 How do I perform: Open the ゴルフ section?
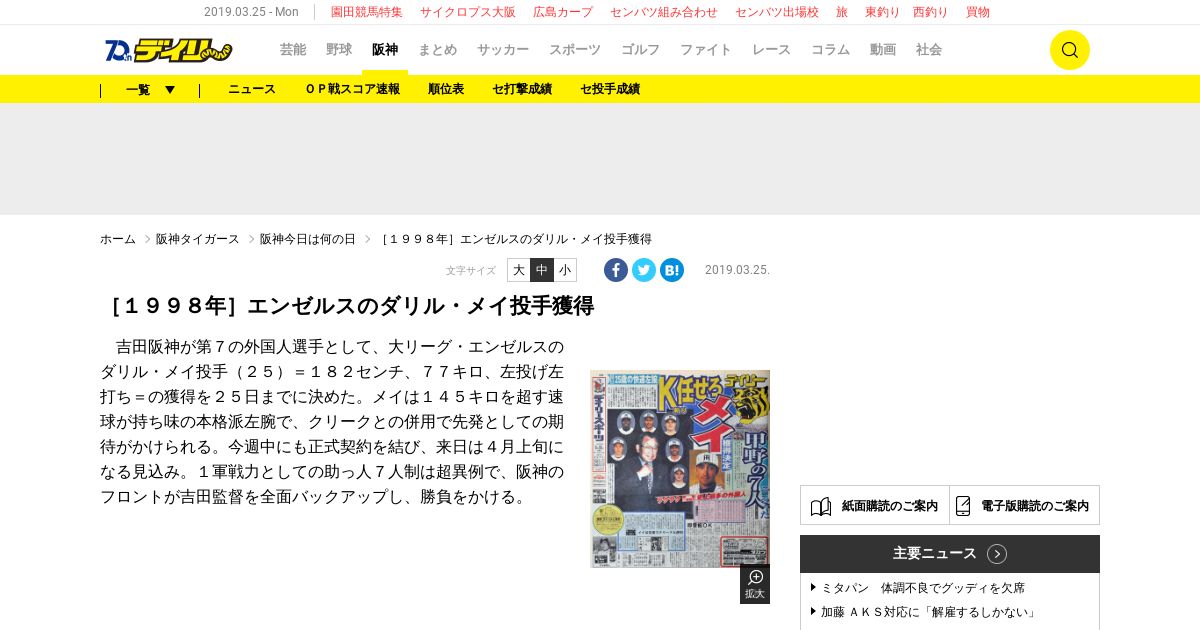640,50
